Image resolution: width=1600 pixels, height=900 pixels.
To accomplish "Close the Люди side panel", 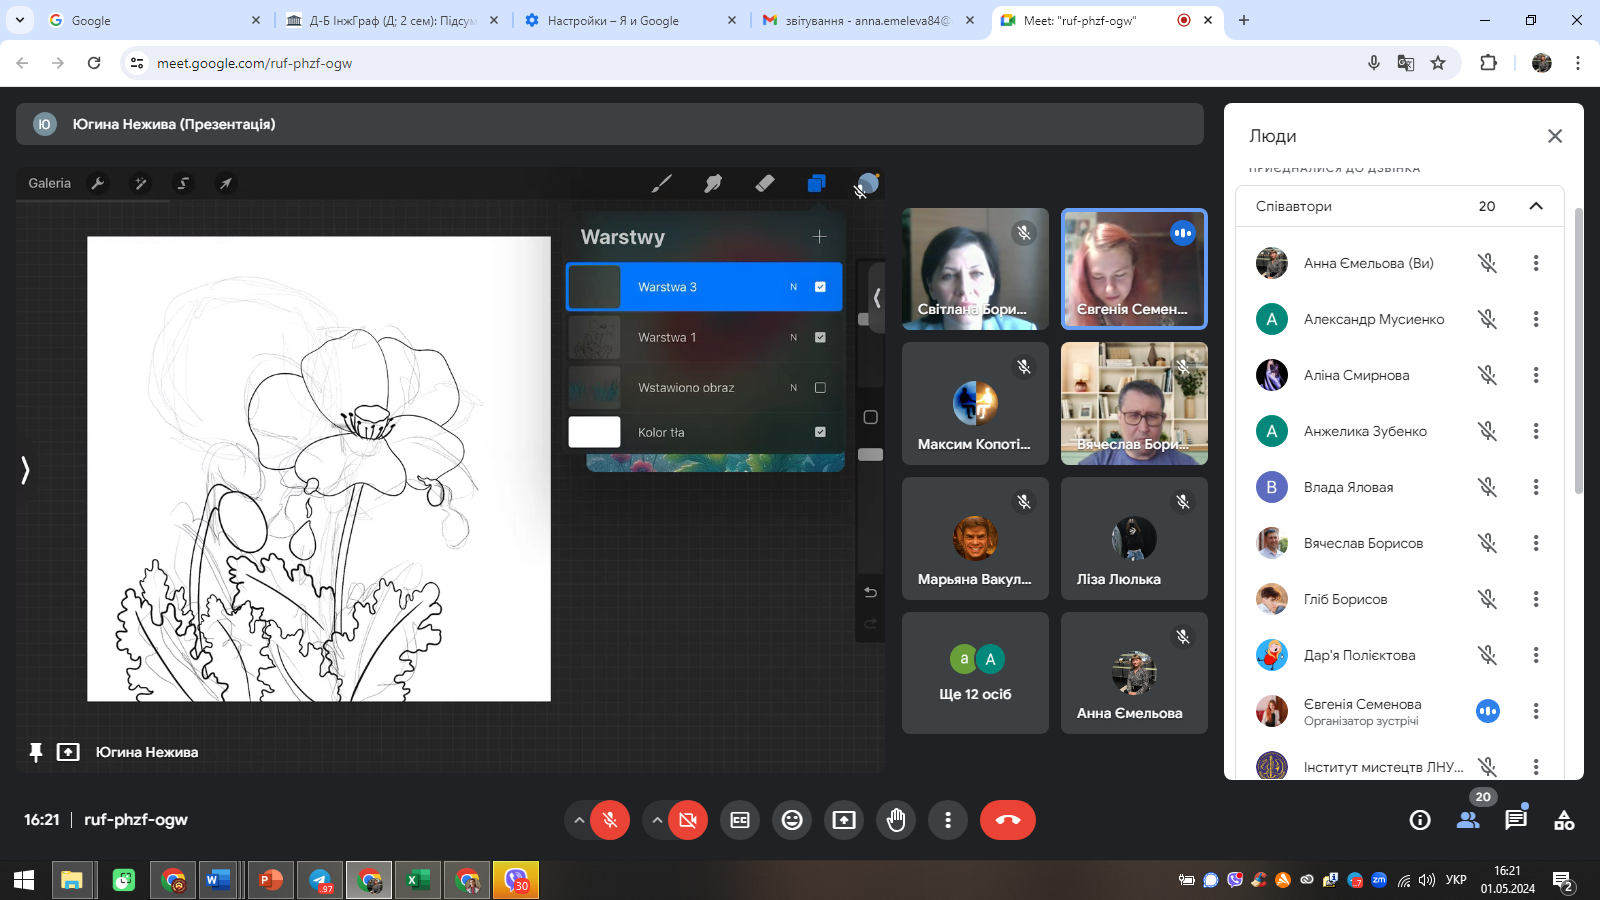I will (x=1555, y=136).
